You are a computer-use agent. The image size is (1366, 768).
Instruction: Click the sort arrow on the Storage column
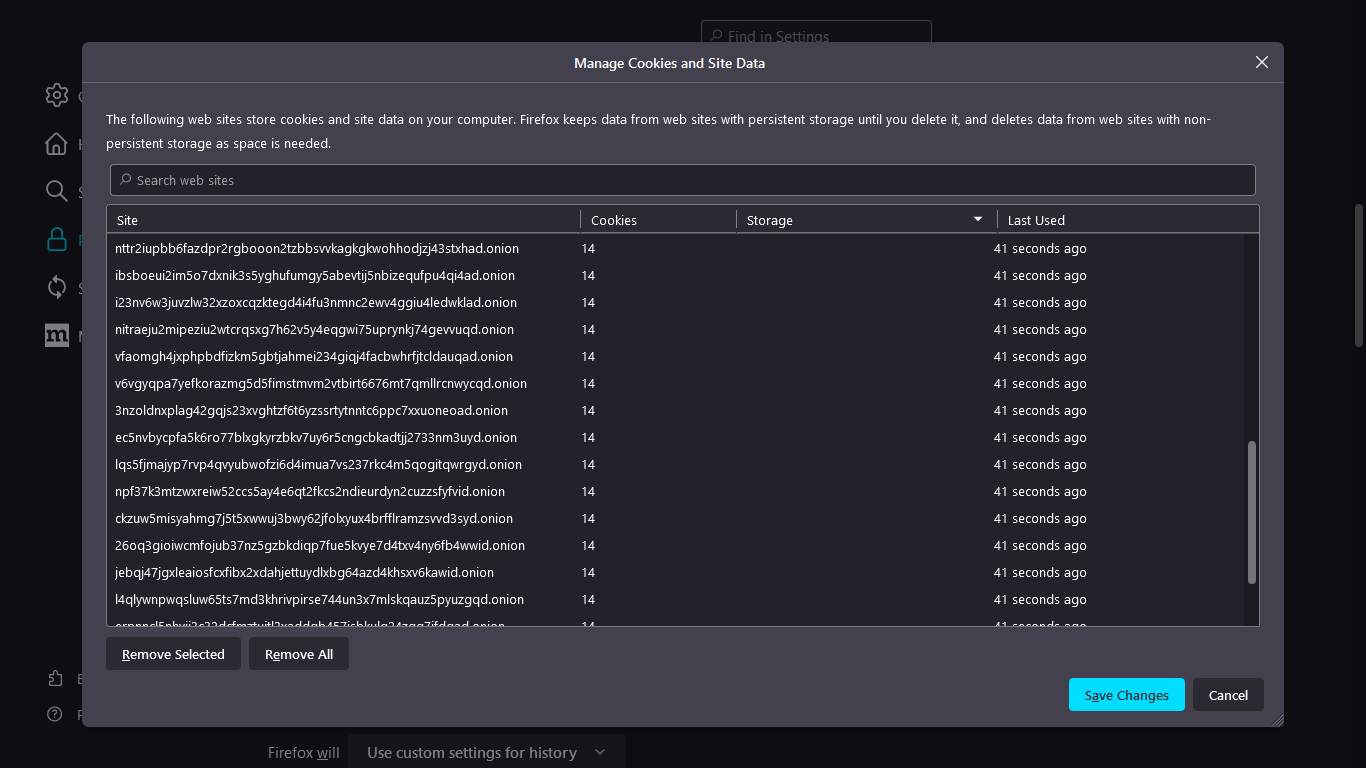pos(978,218)
